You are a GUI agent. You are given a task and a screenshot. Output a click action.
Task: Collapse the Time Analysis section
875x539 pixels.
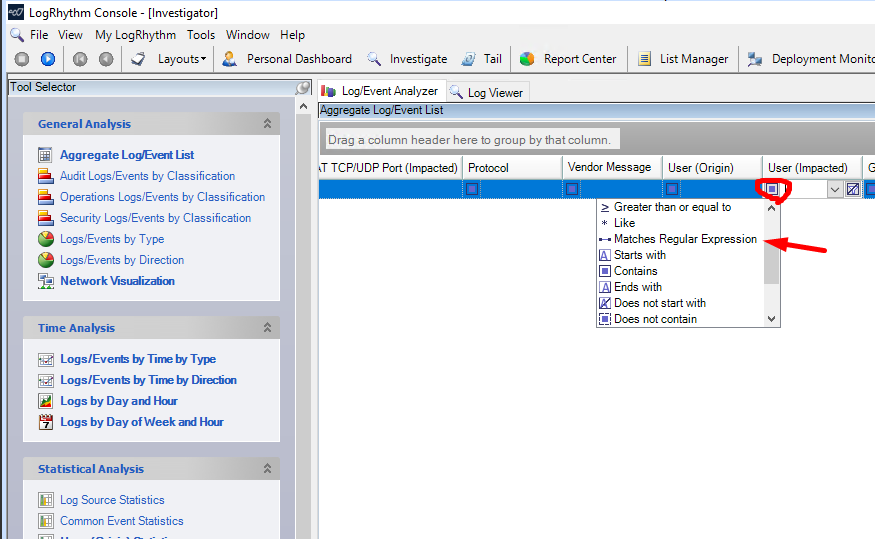coord(267,328)
